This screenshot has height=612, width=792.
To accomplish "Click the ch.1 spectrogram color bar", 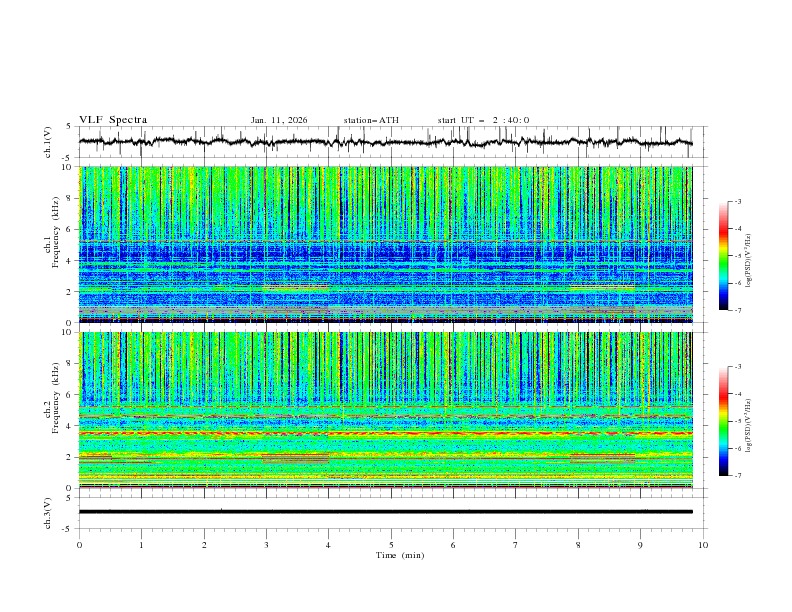I will click(x=723, y=256).
